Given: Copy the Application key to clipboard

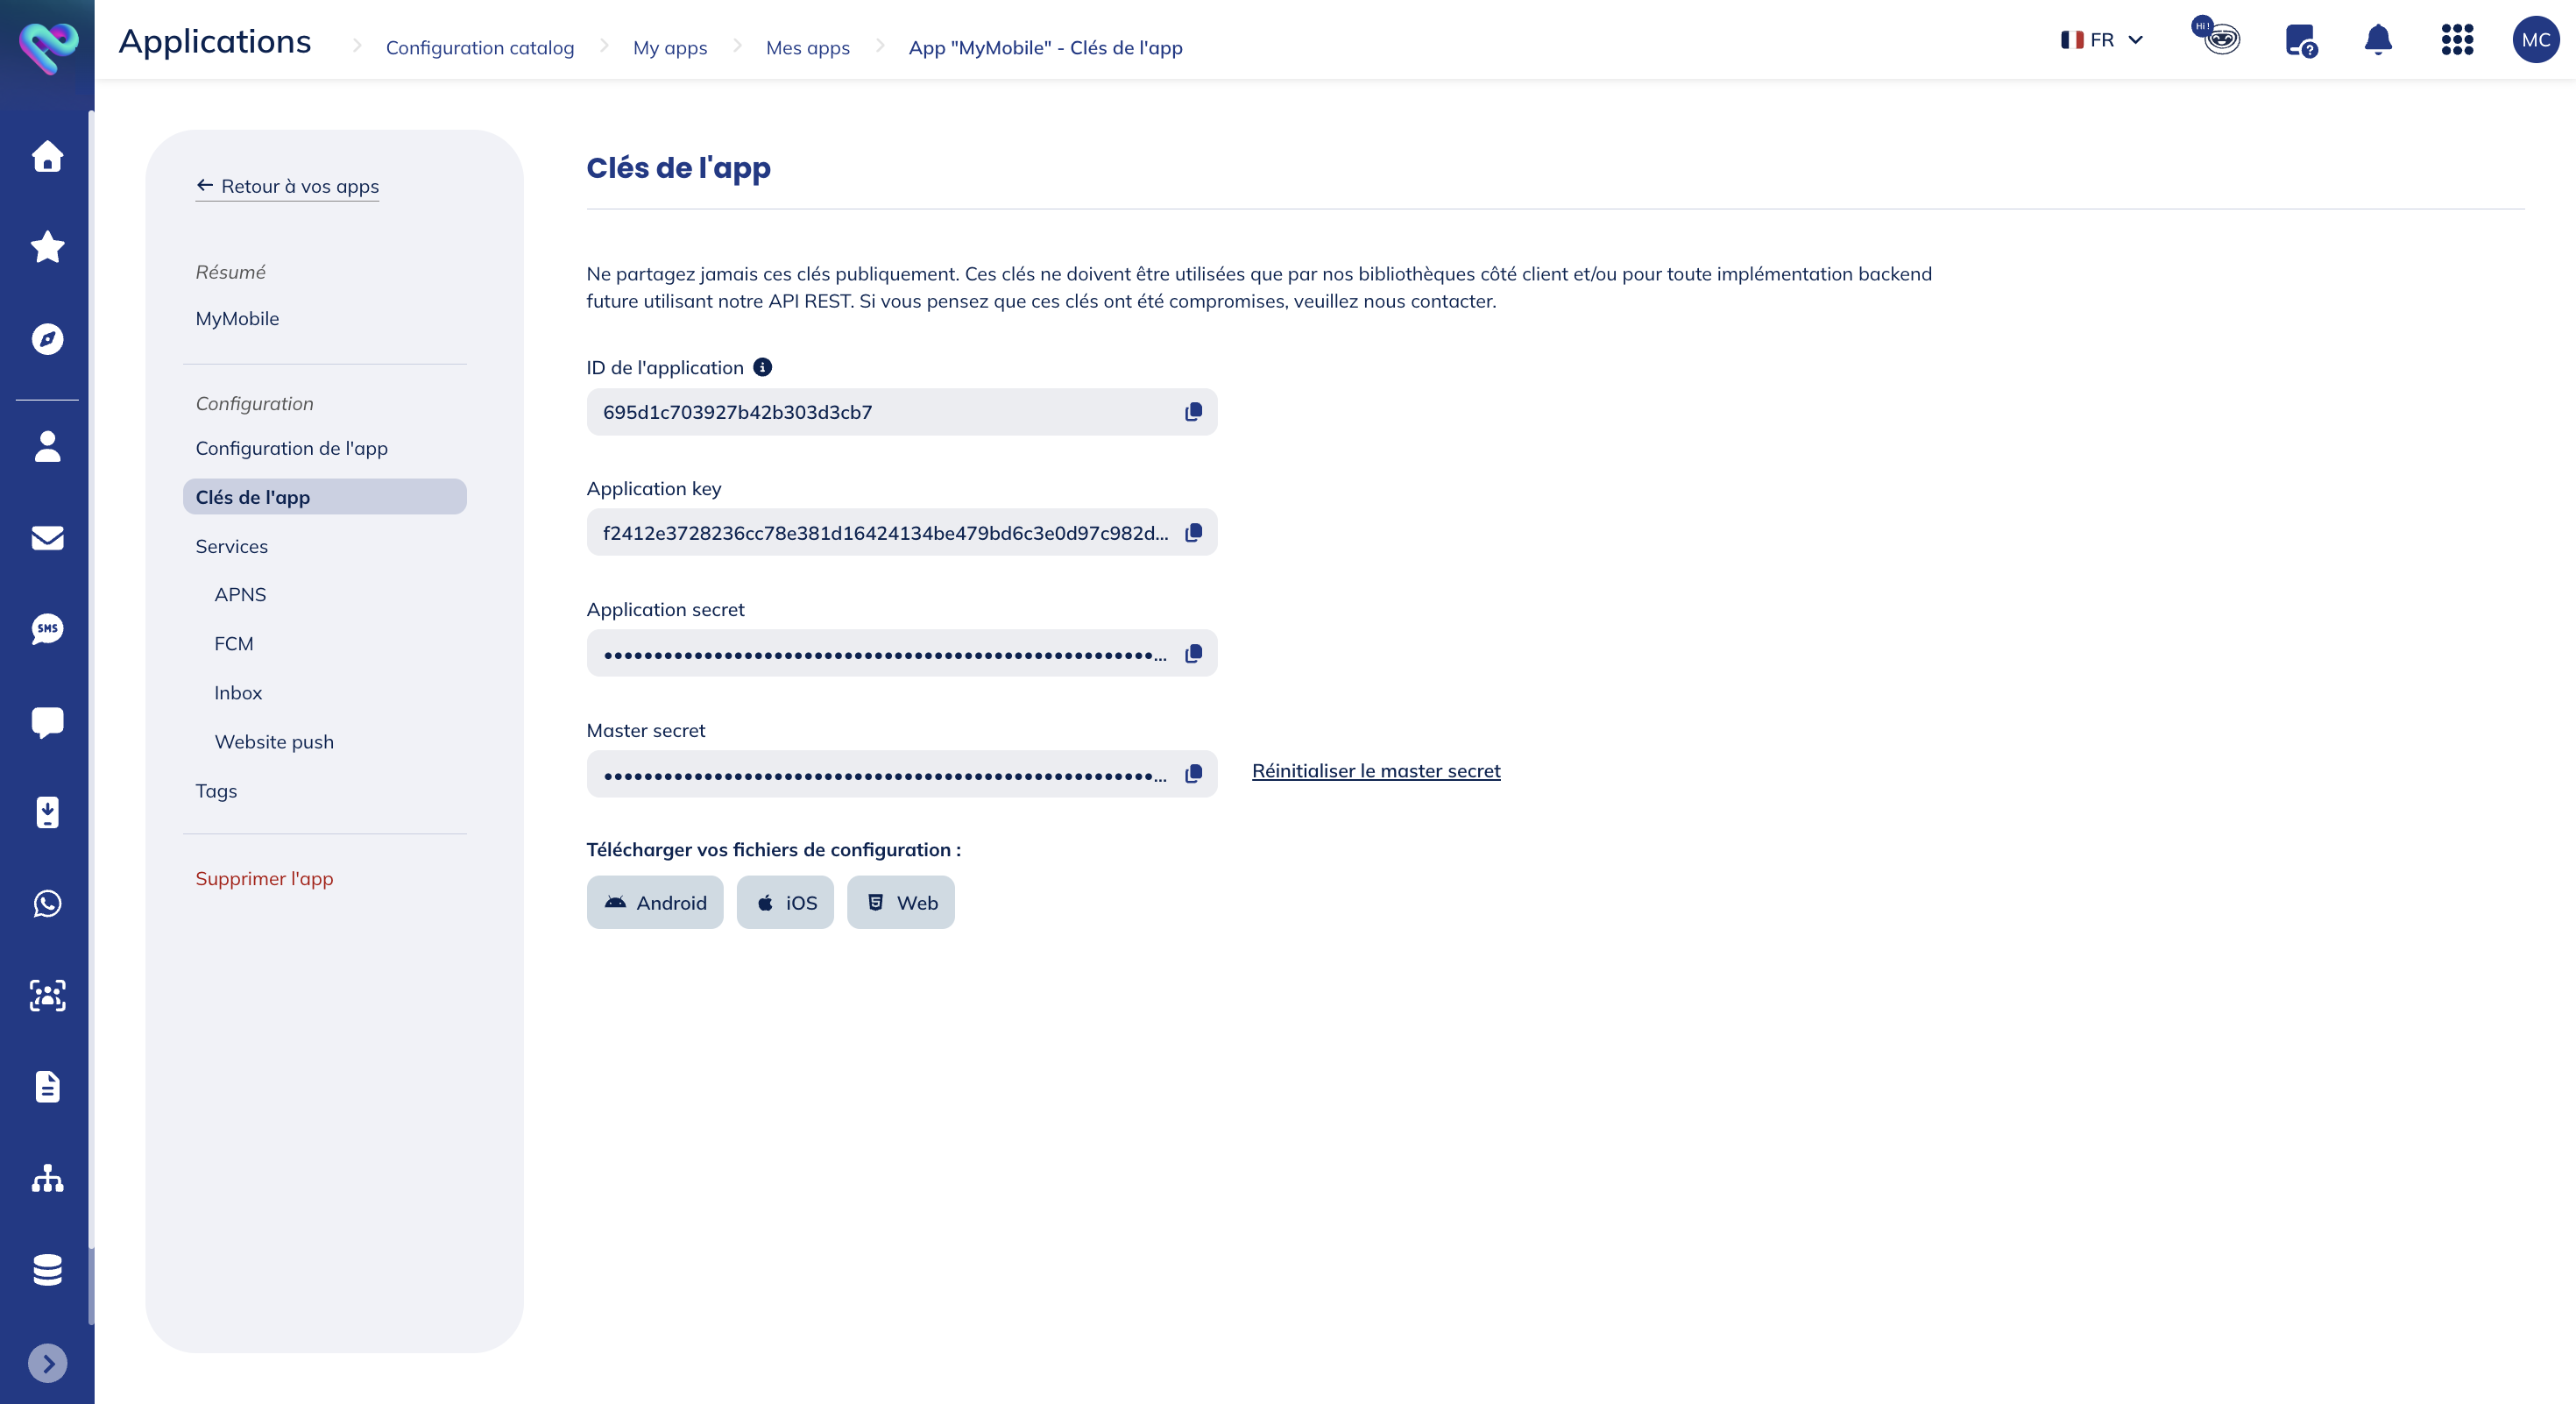Looking at the screenshot, I should pos(1193,533).
